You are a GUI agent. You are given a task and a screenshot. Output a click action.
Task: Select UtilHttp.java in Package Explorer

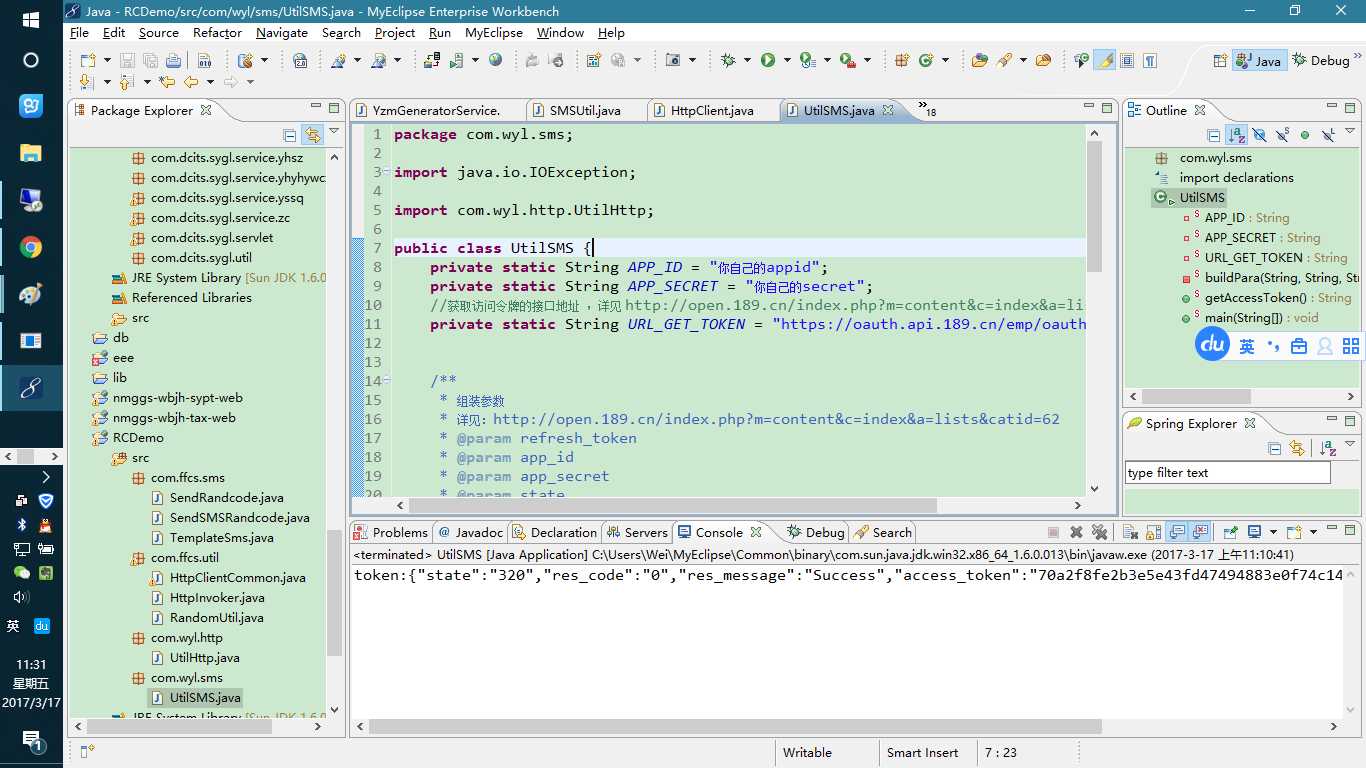coord(204,658)
